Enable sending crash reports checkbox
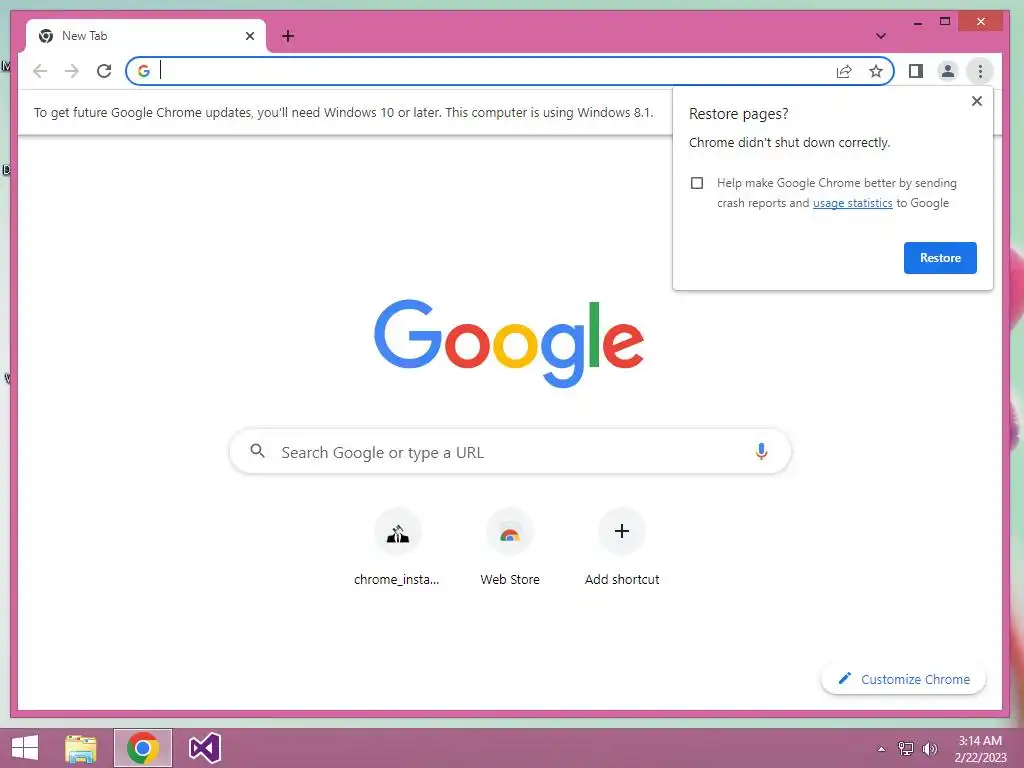 click(x=697, y=183)
